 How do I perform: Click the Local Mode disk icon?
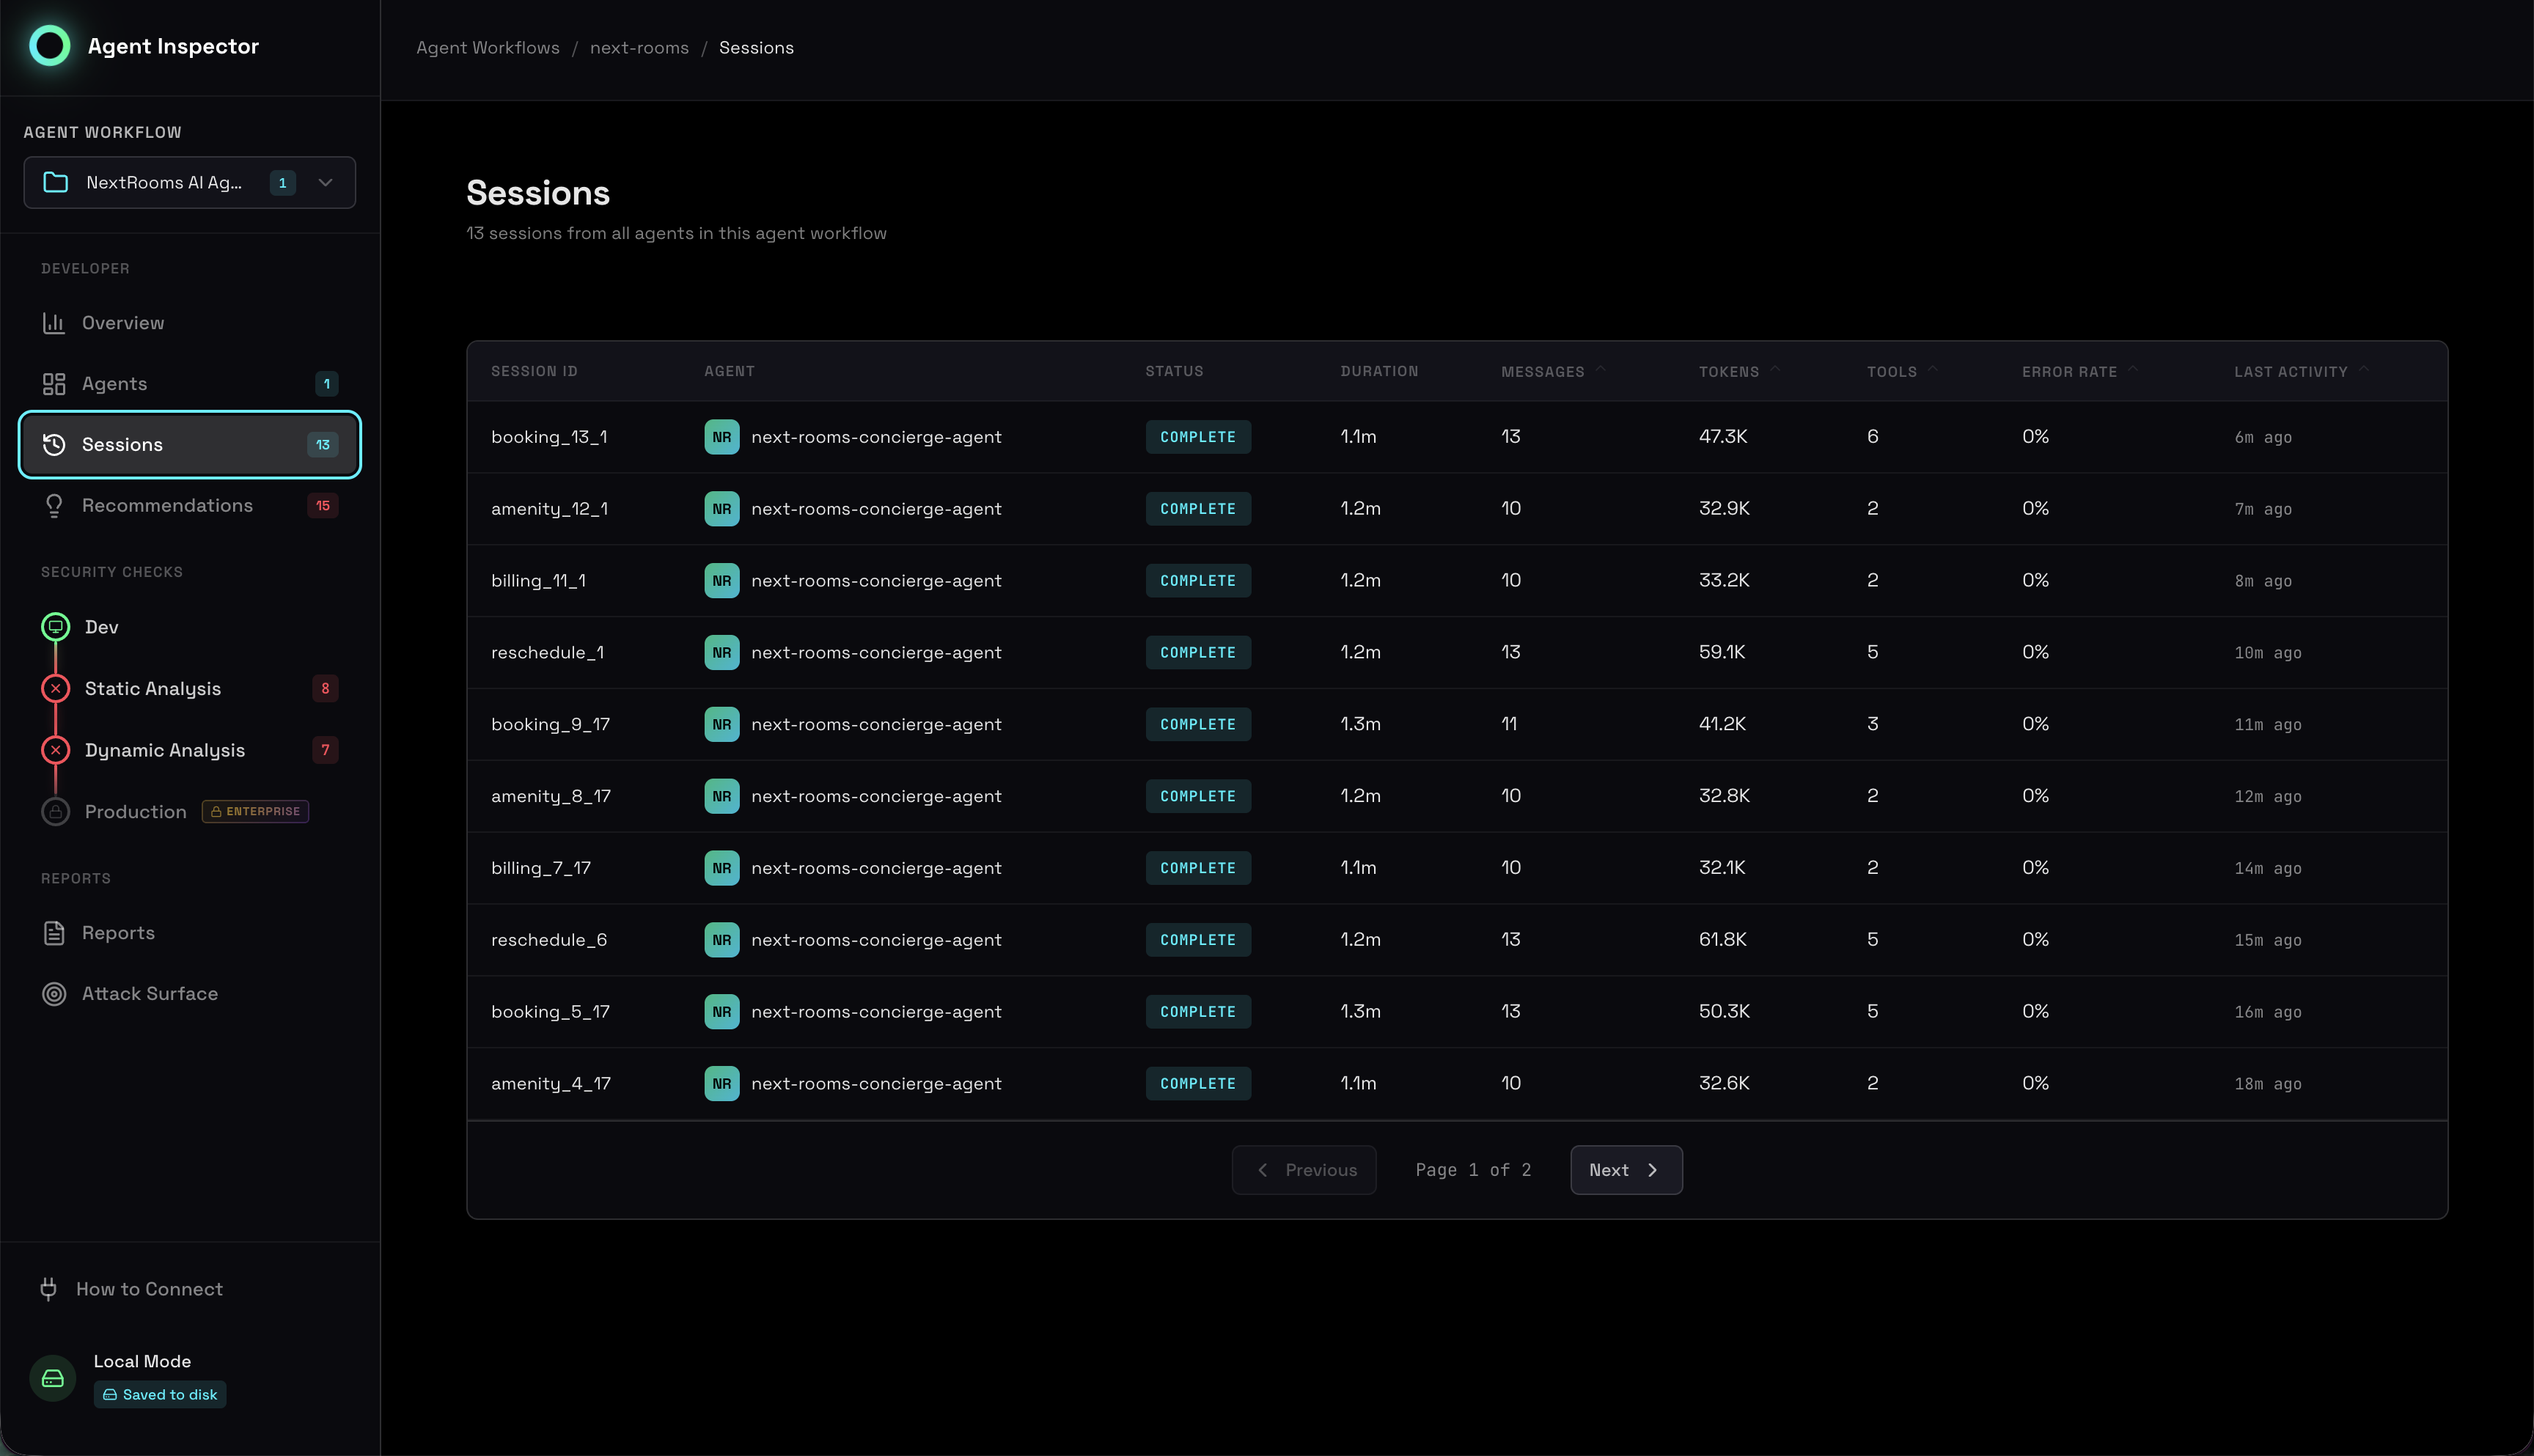tap(53, 1378)
